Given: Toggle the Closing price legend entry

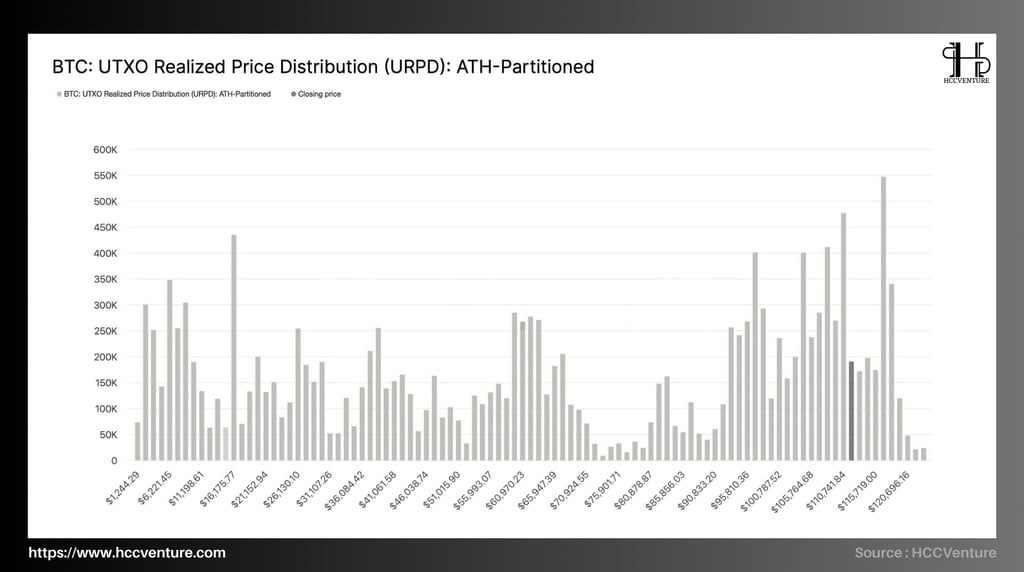Looking at the screenshot, I should coord(315,94).
